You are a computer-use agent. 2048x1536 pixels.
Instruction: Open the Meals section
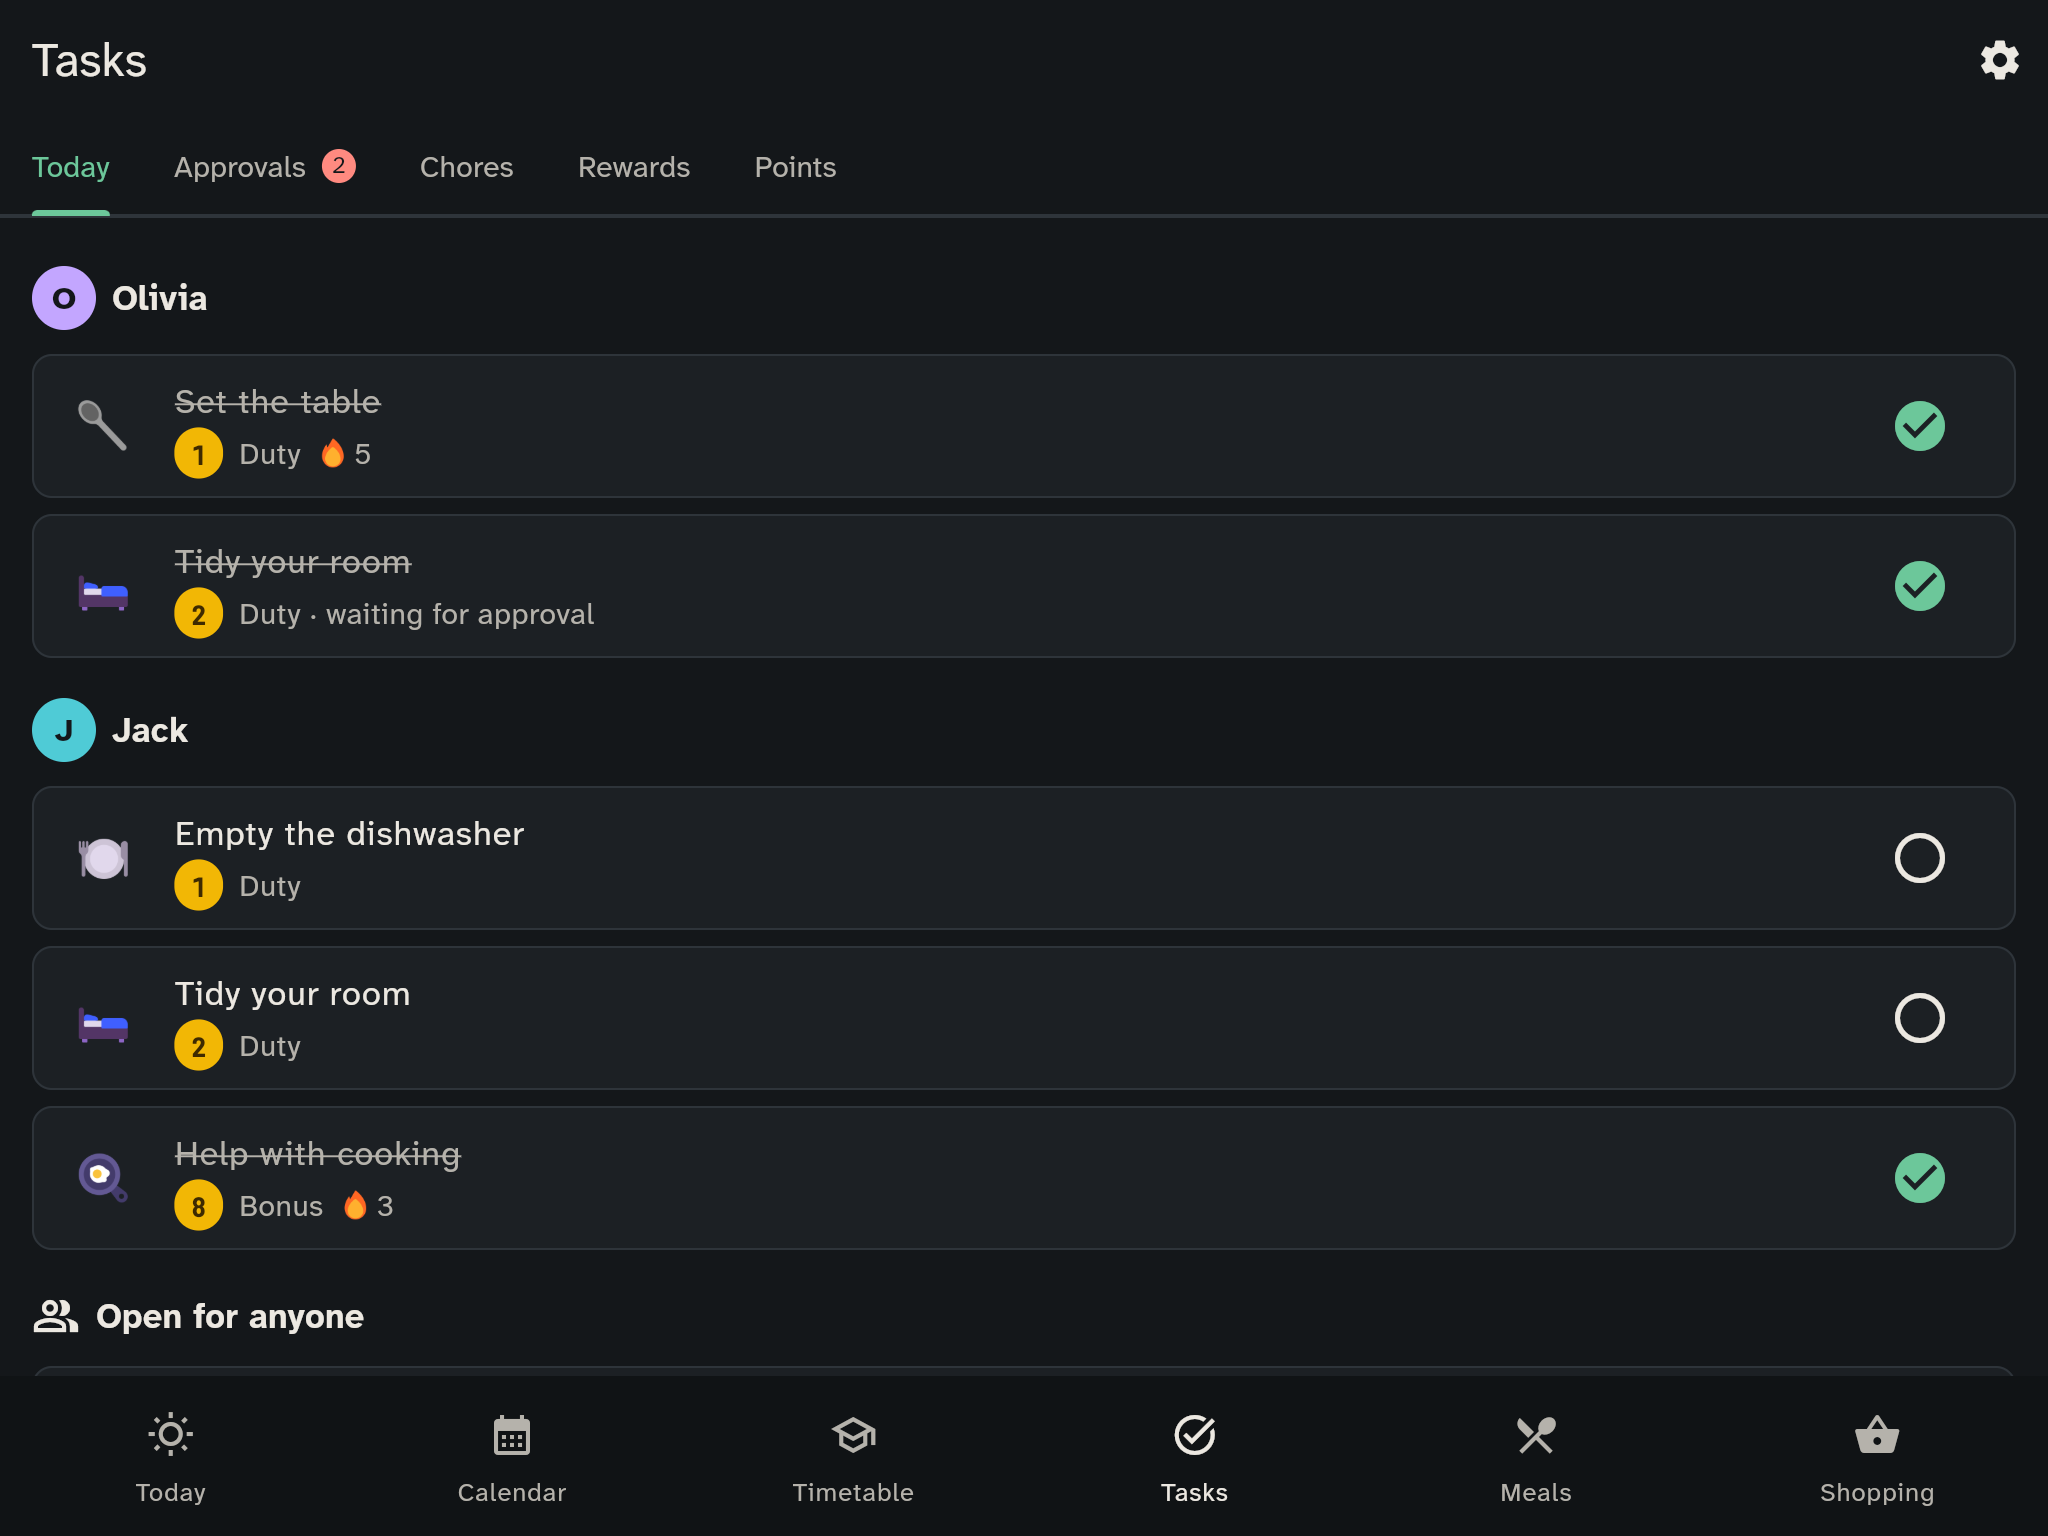click(1536, 1457)
